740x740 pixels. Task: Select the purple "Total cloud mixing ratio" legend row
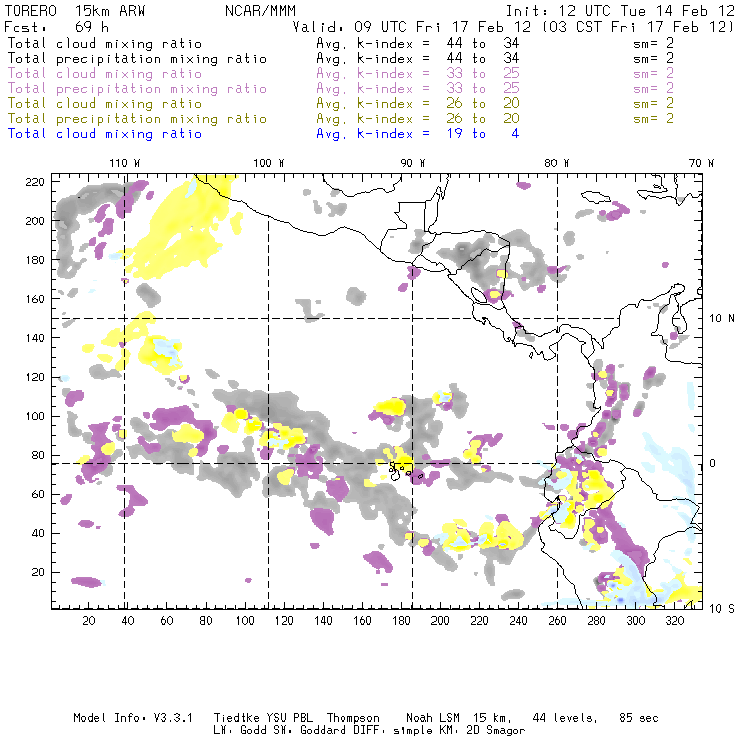105,74
